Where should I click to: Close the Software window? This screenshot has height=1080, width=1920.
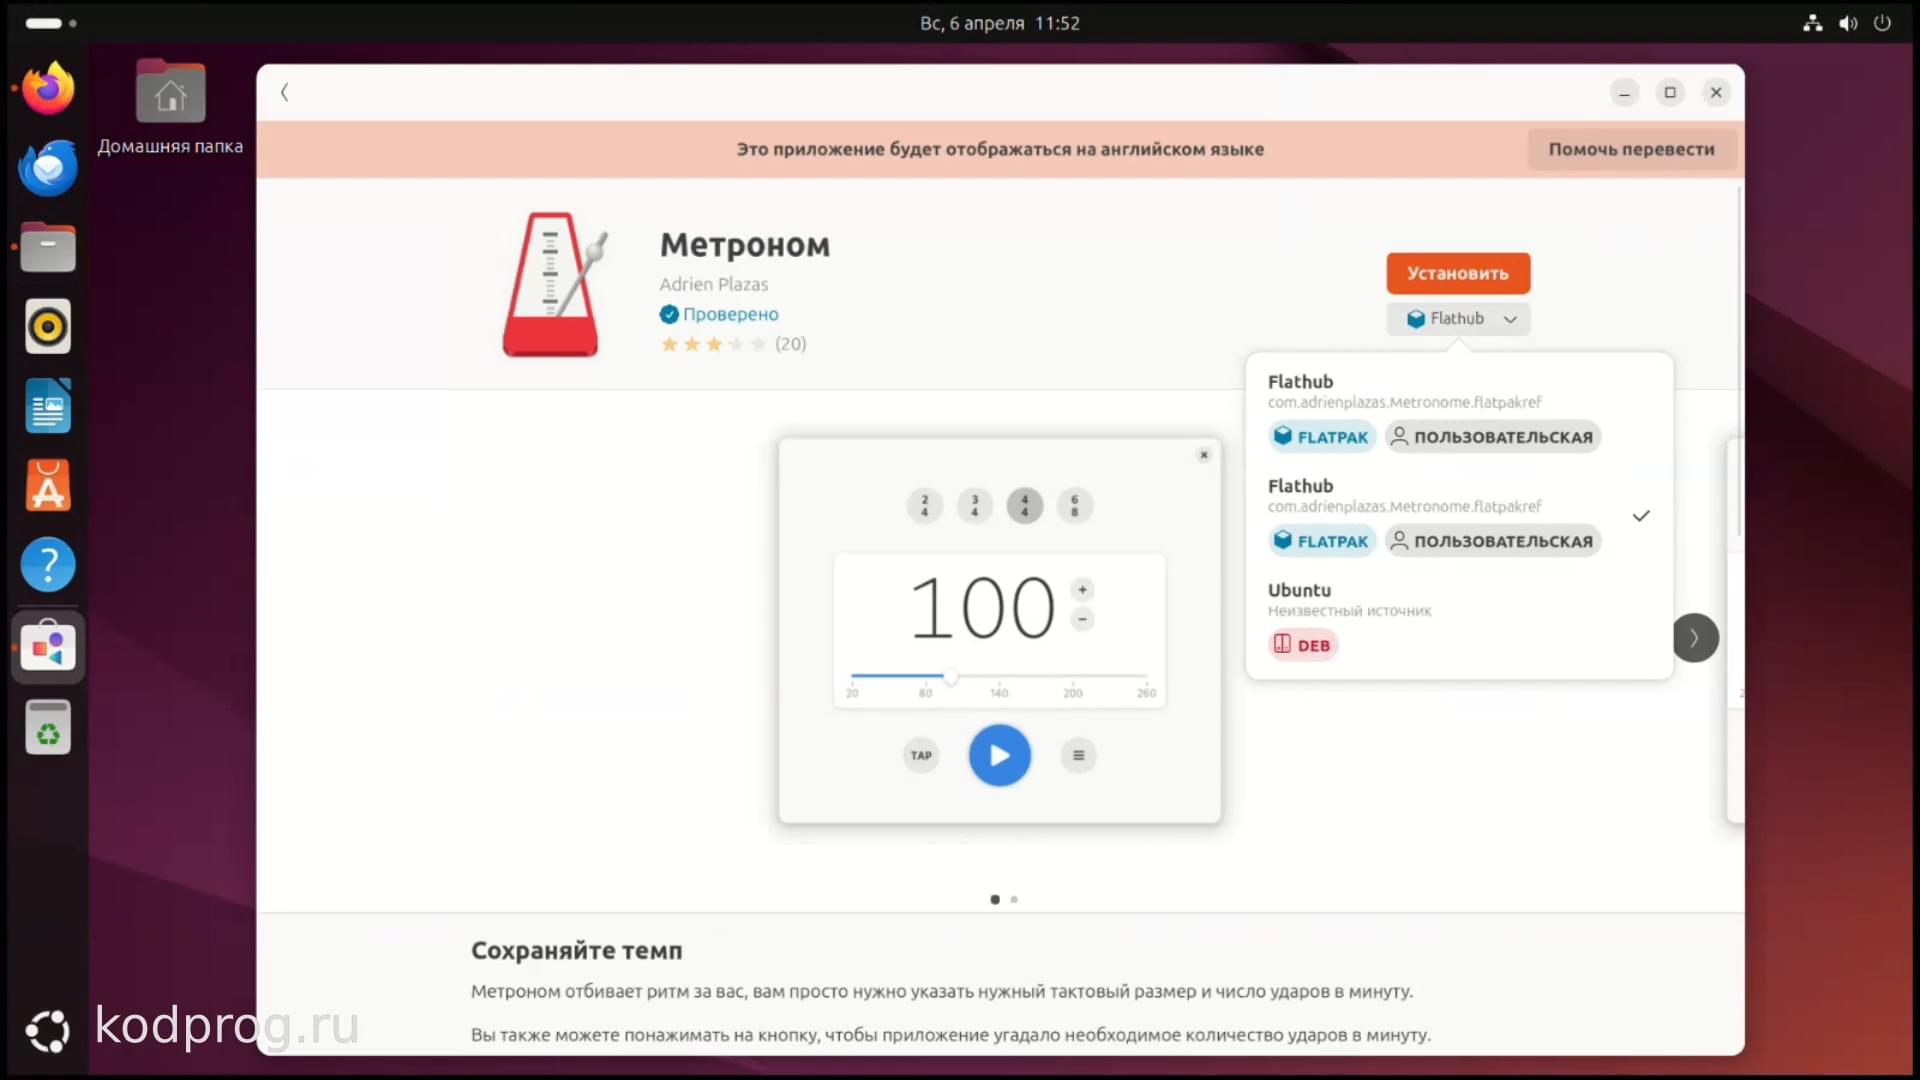pyautogui.click(x=1716, y=92)
